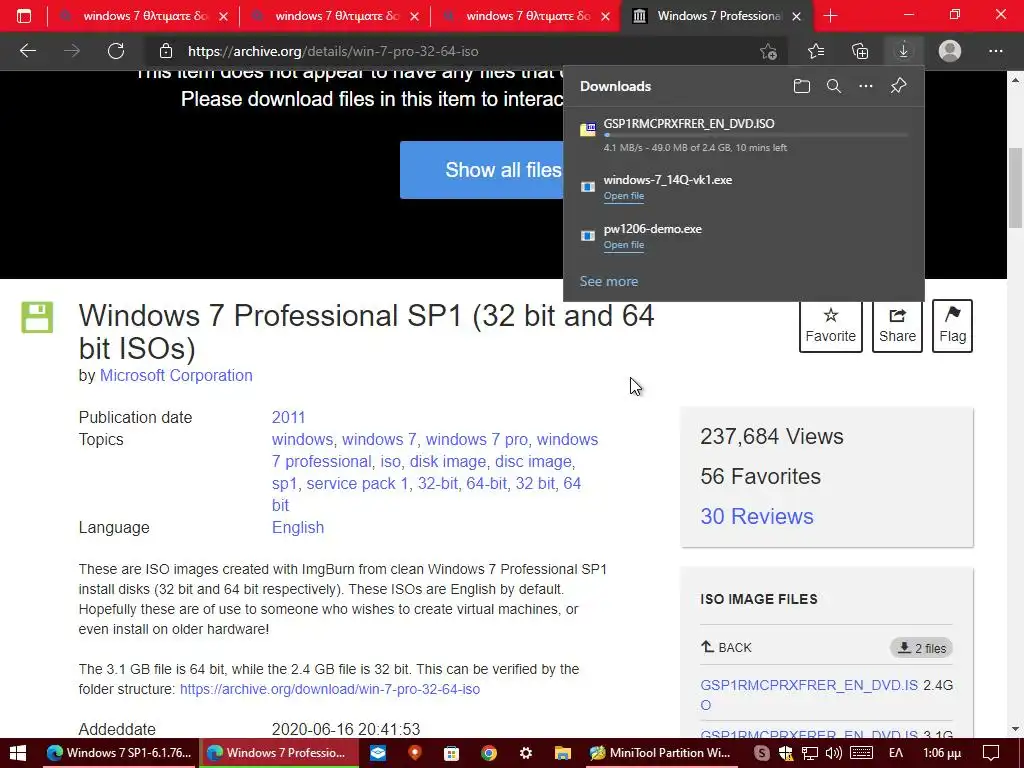Refresh the current page
Viewport: 1024px width, 768px height.
click(116, 51)
